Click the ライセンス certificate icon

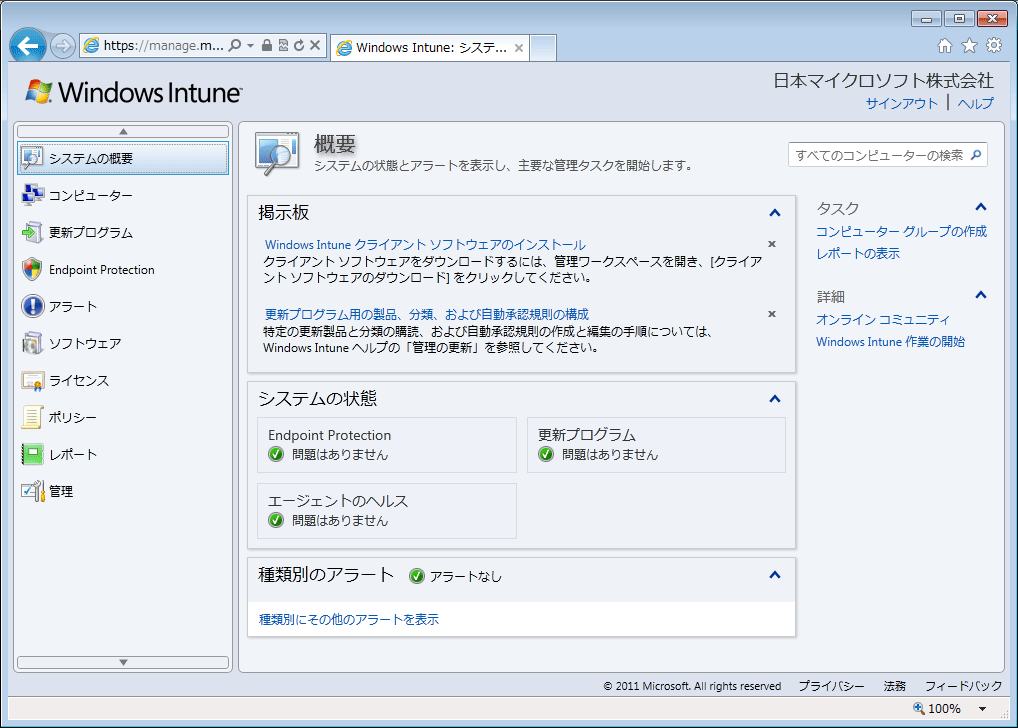point(32,380)
